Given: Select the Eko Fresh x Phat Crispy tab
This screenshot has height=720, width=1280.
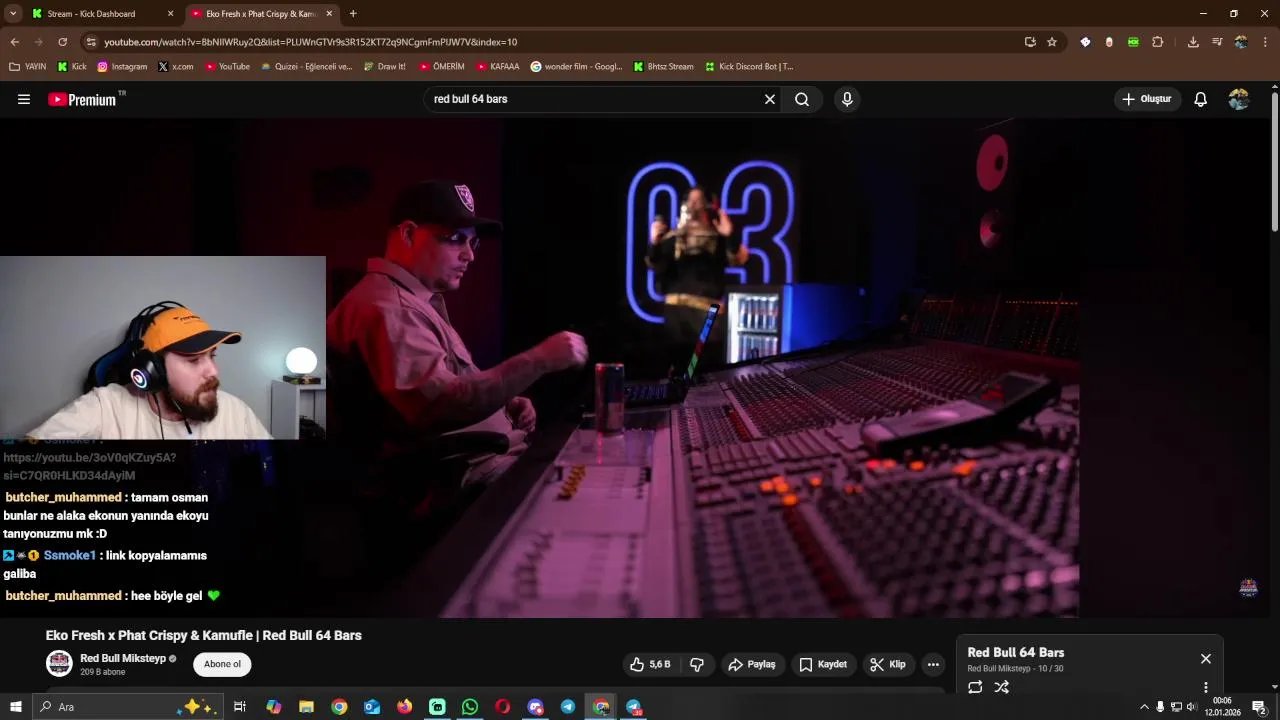Looking at the screenshot, I should click(262, 14).
